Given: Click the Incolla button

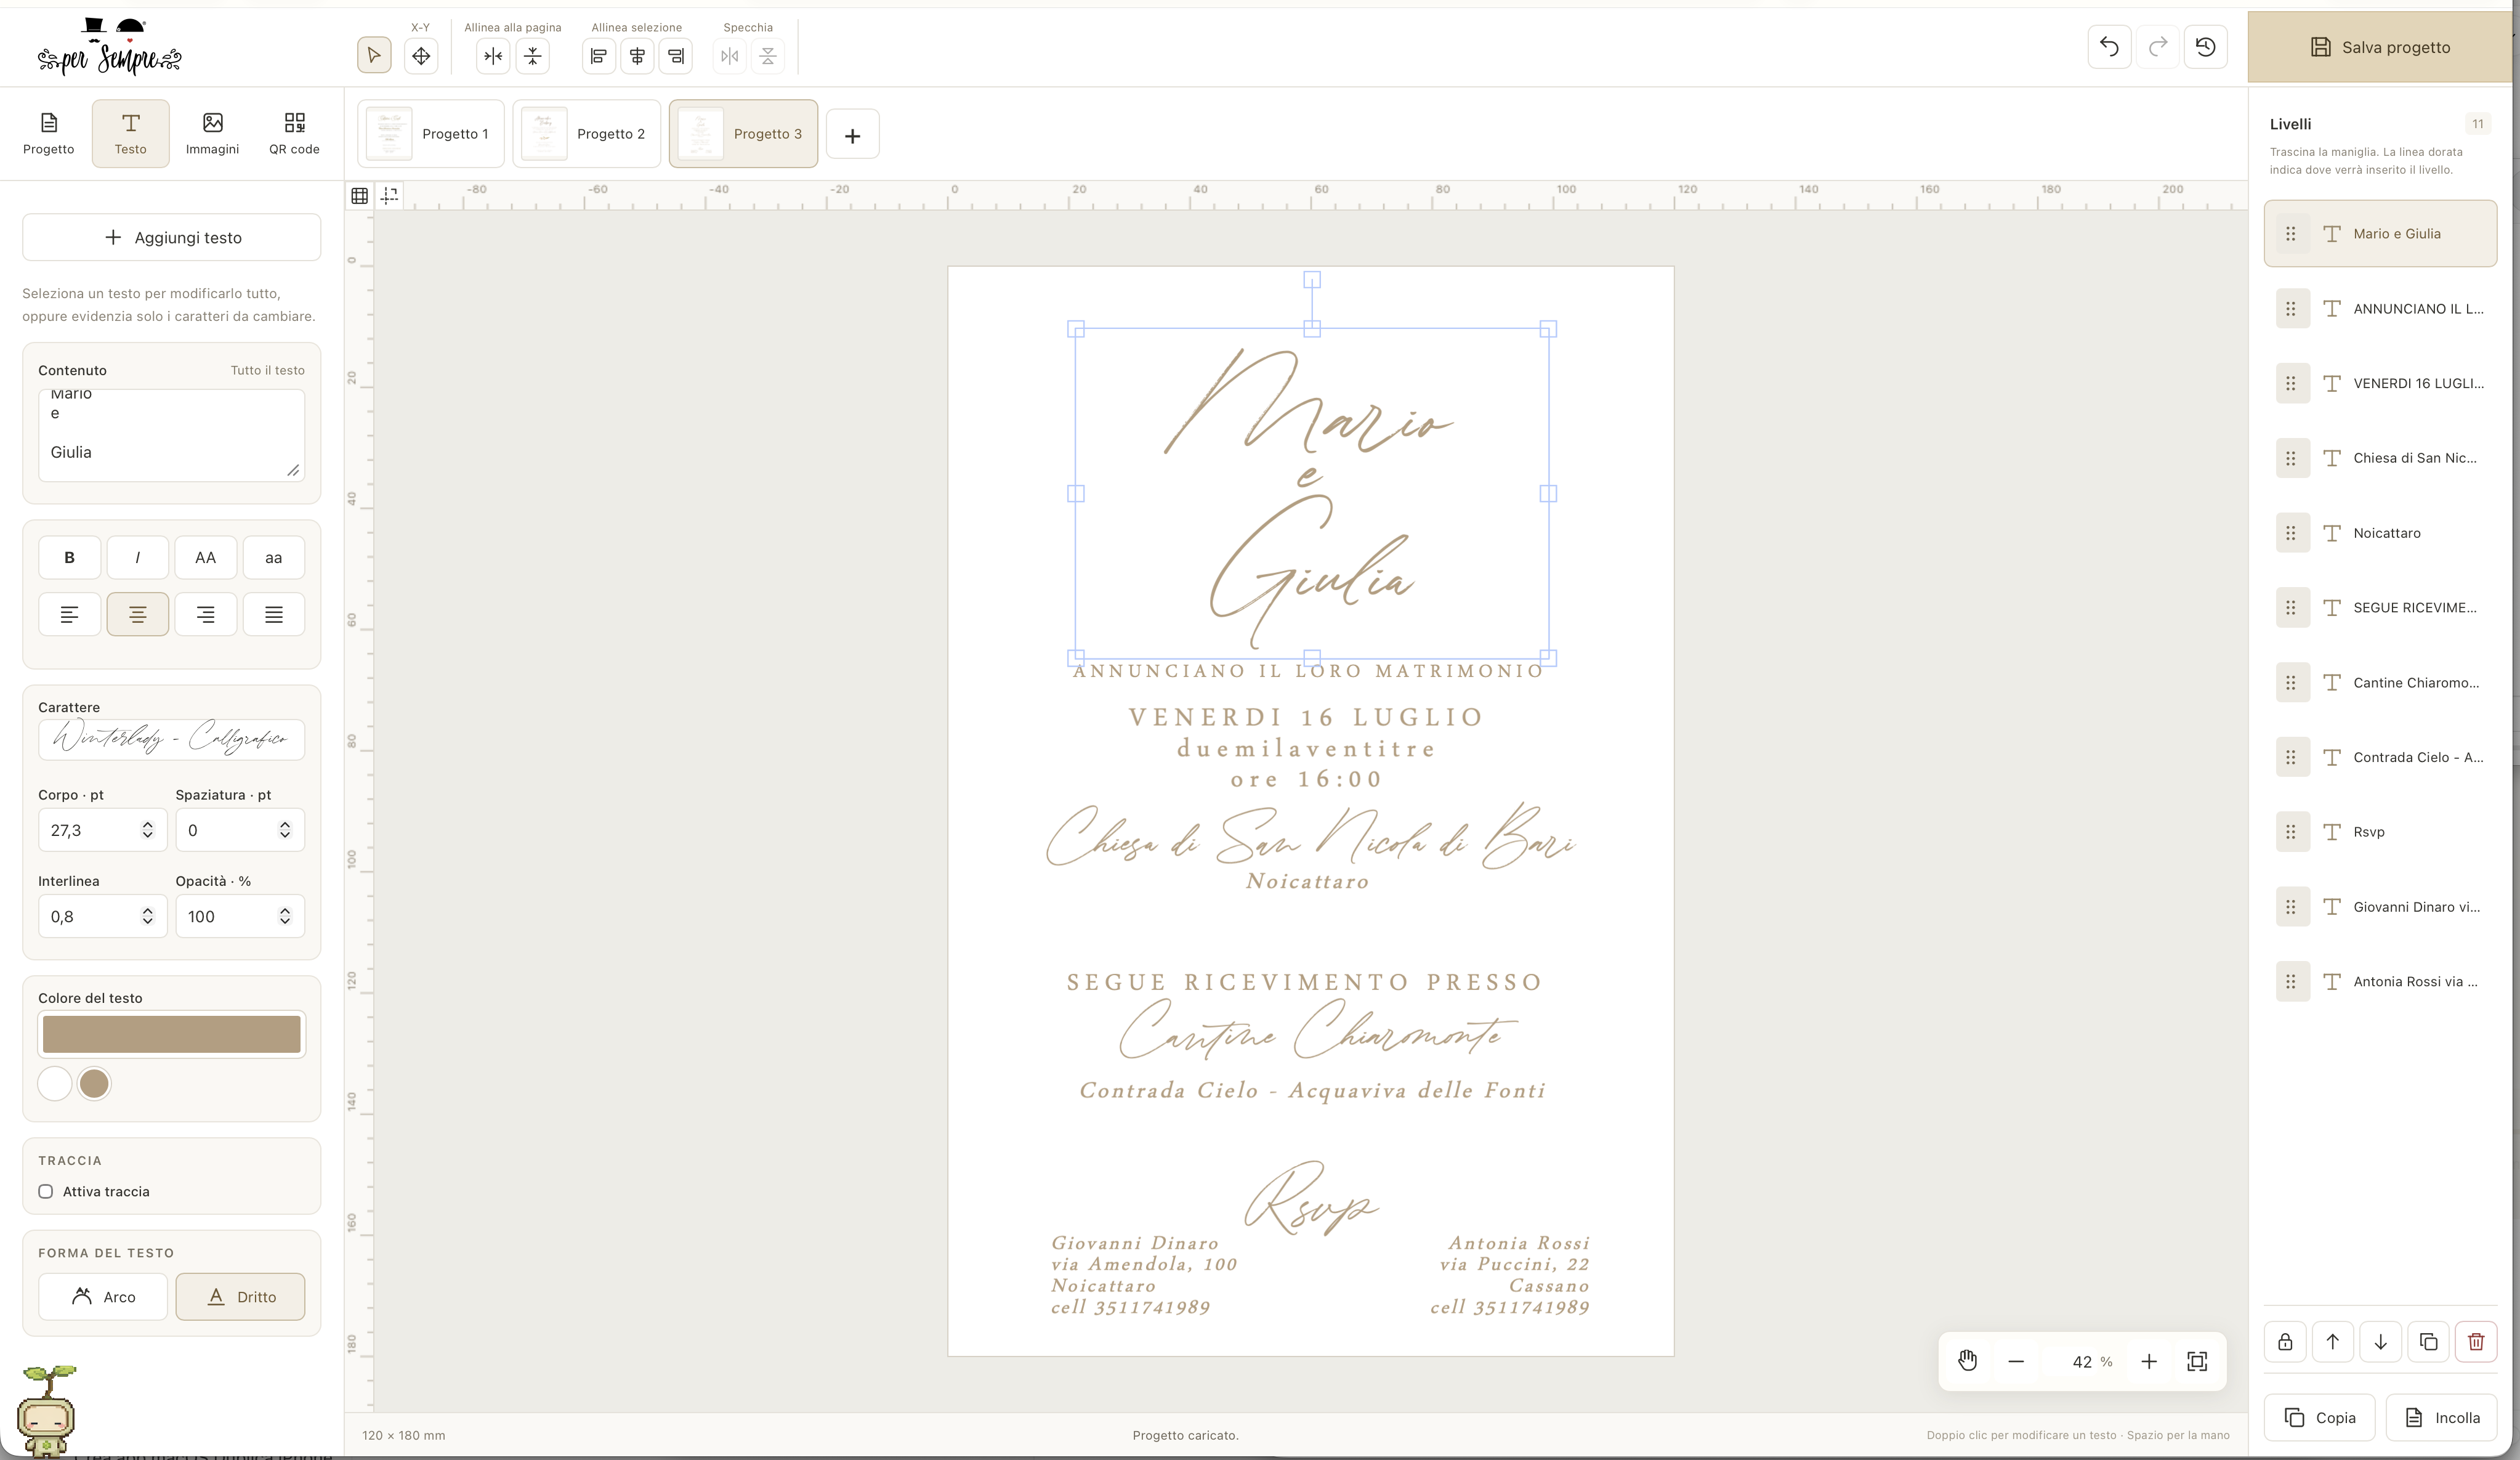Looking at the screenshot, I should 2441,1417.
